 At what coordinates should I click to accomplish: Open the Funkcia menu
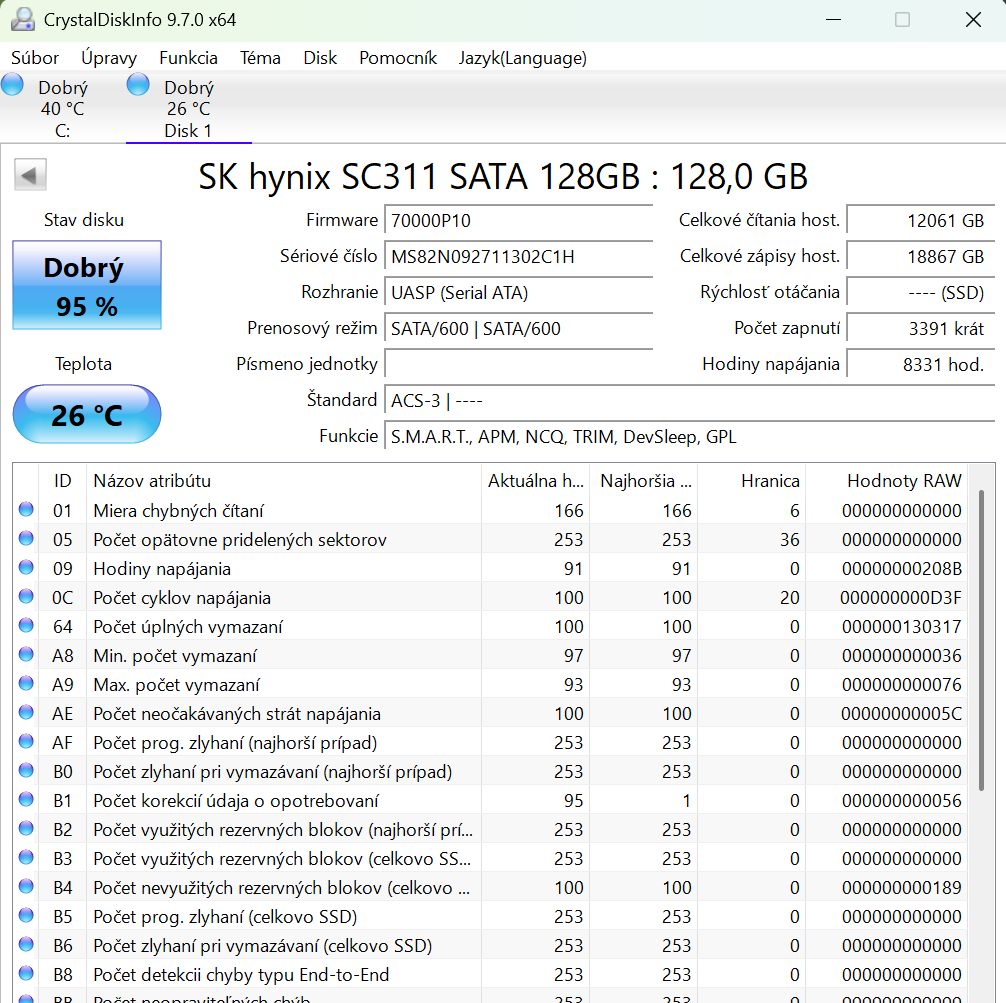188,58
